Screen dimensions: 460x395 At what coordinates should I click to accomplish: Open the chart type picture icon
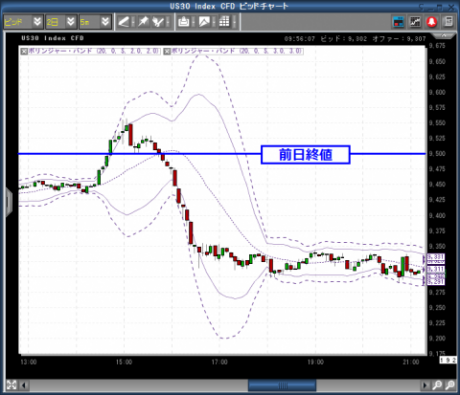click(204, 22)
